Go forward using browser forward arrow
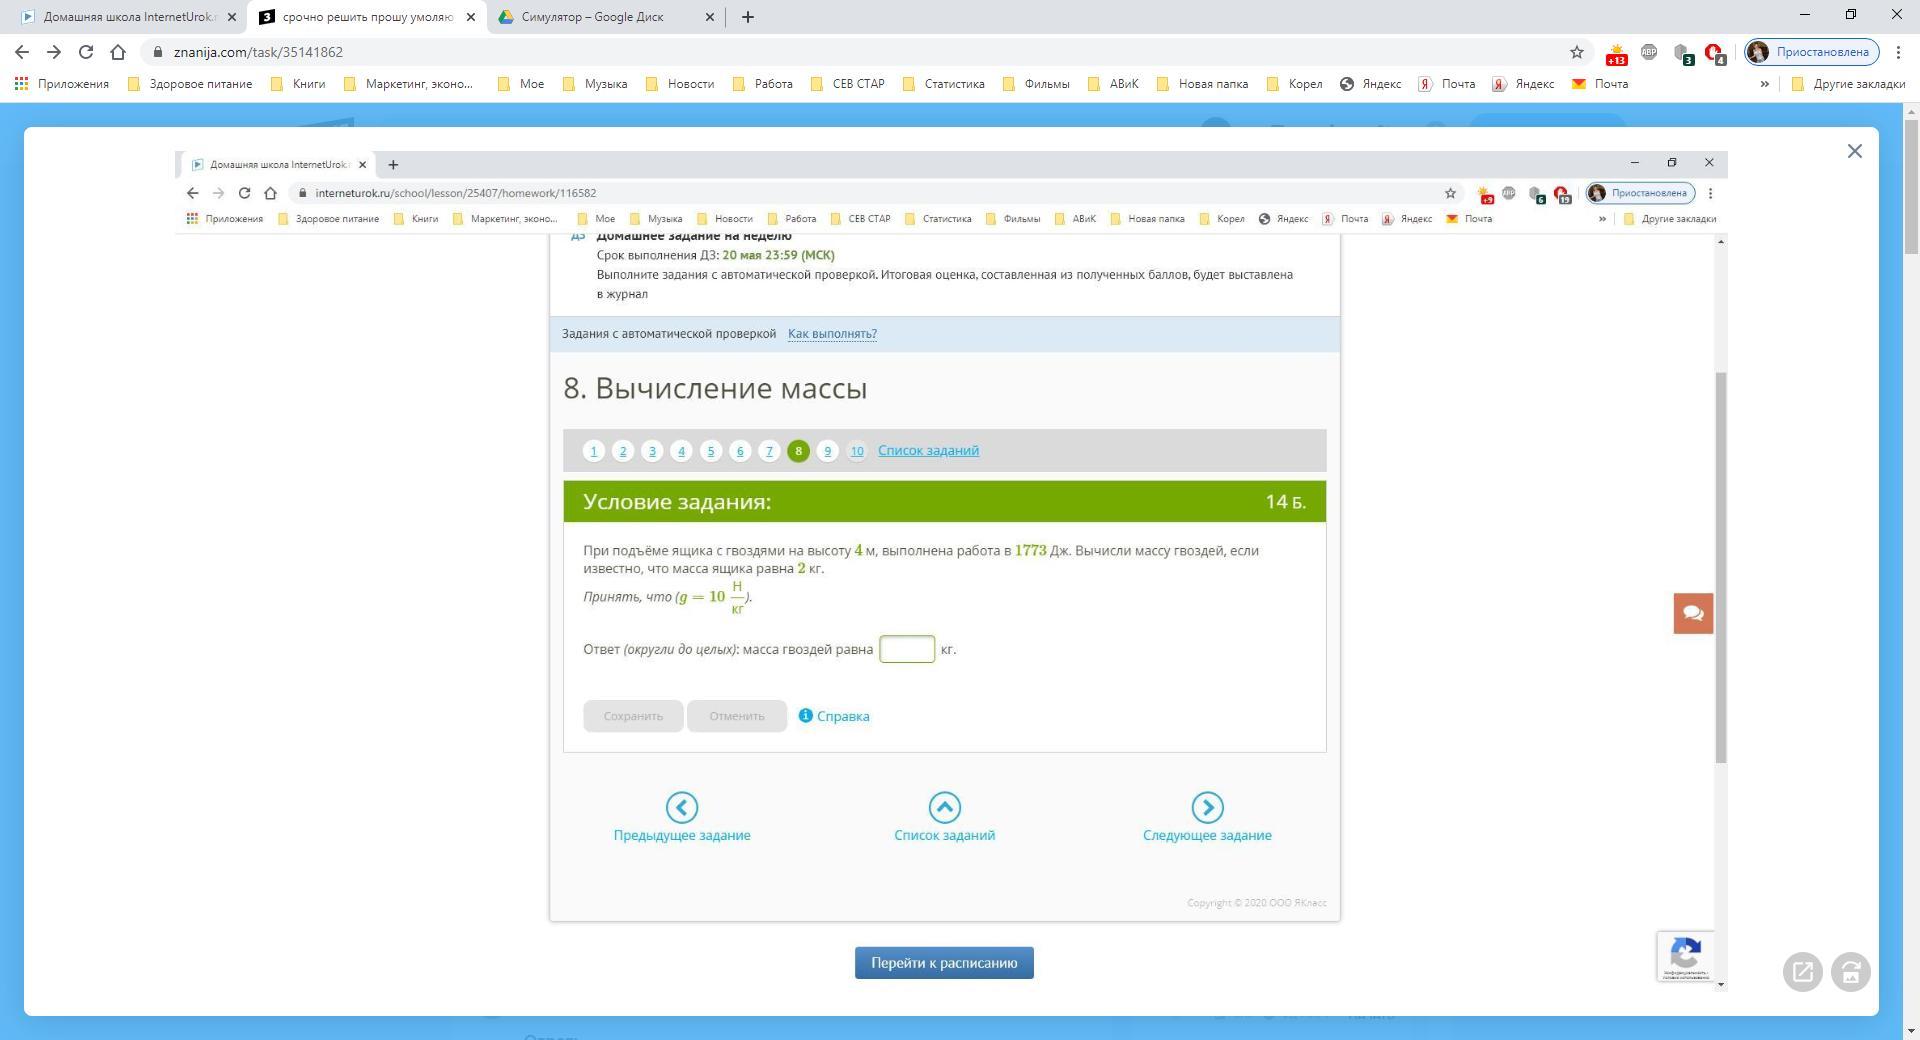The image size is (1920, 1040). pyautogui.click(x=54, y=52)
